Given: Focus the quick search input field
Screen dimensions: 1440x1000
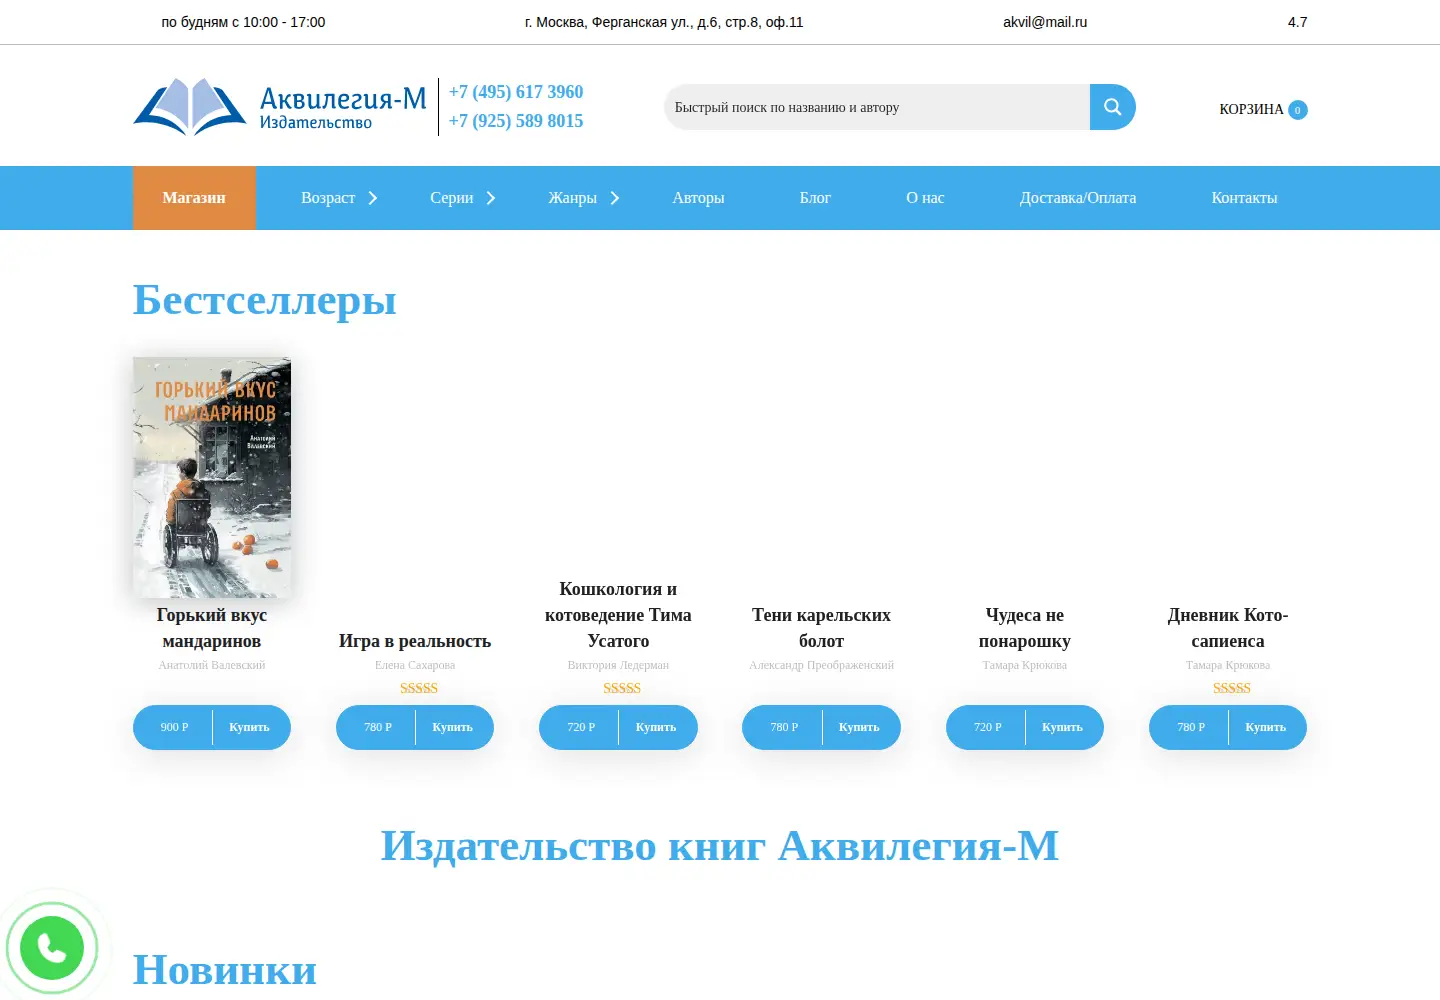Looking at the screenshot, I should (877, 107).
